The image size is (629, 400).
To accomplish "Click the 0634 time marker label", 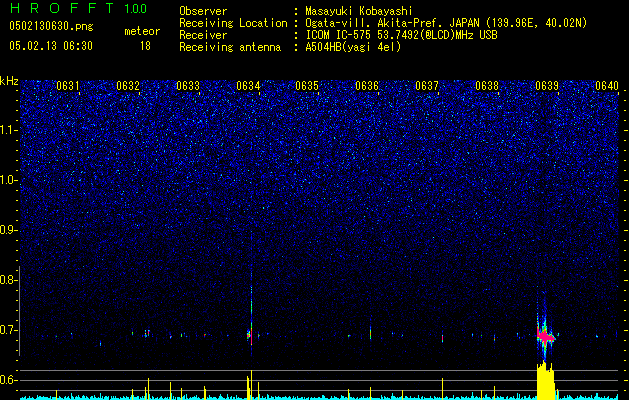I will [248, 86].
